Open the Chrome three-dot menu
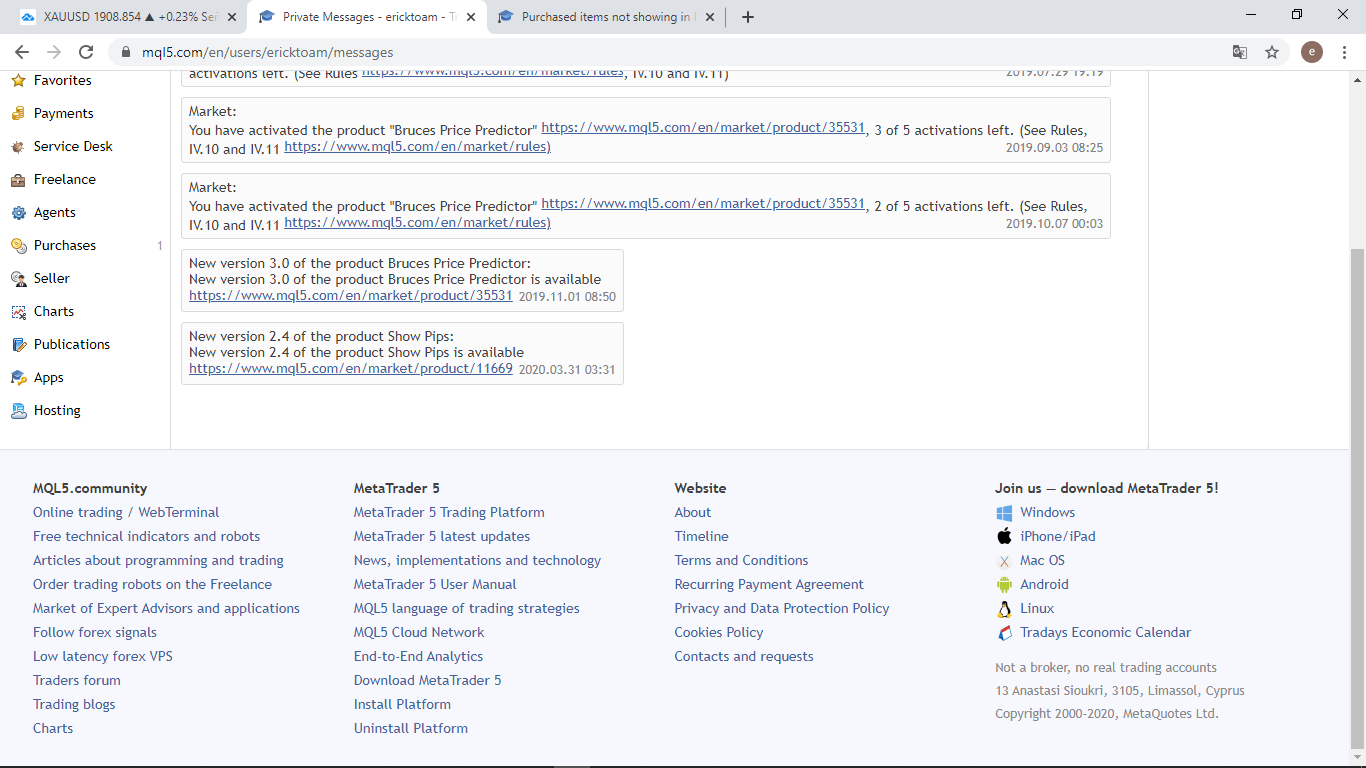 tap(1344, 52)
